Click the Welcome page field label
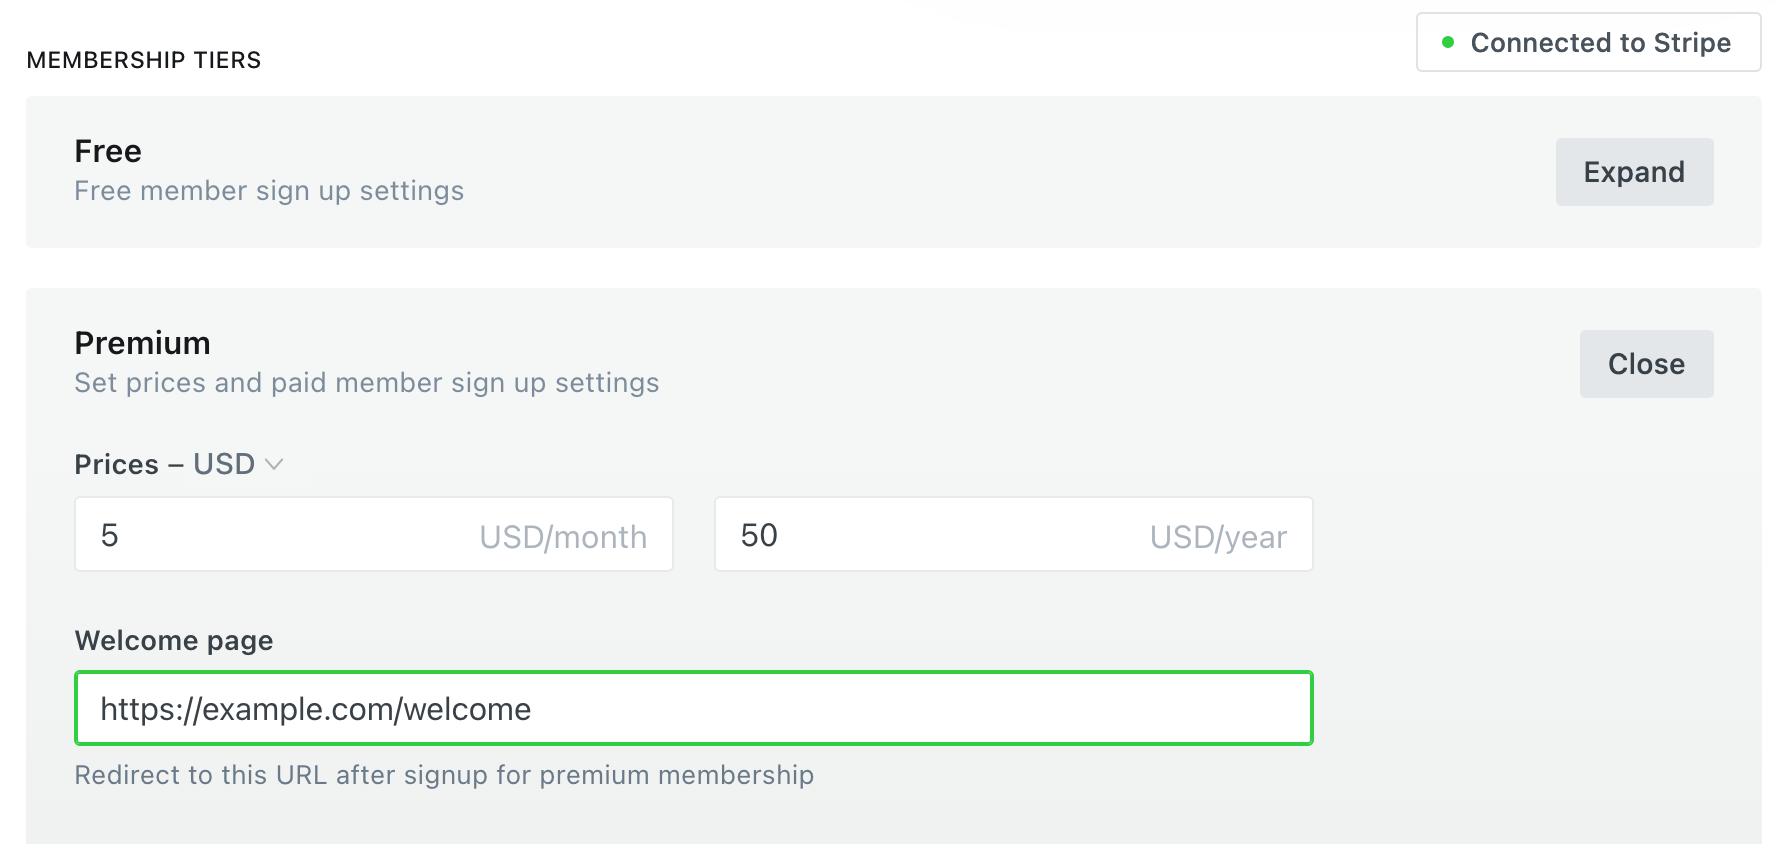Screen dimensions: 1786x868 coord(174,640)
